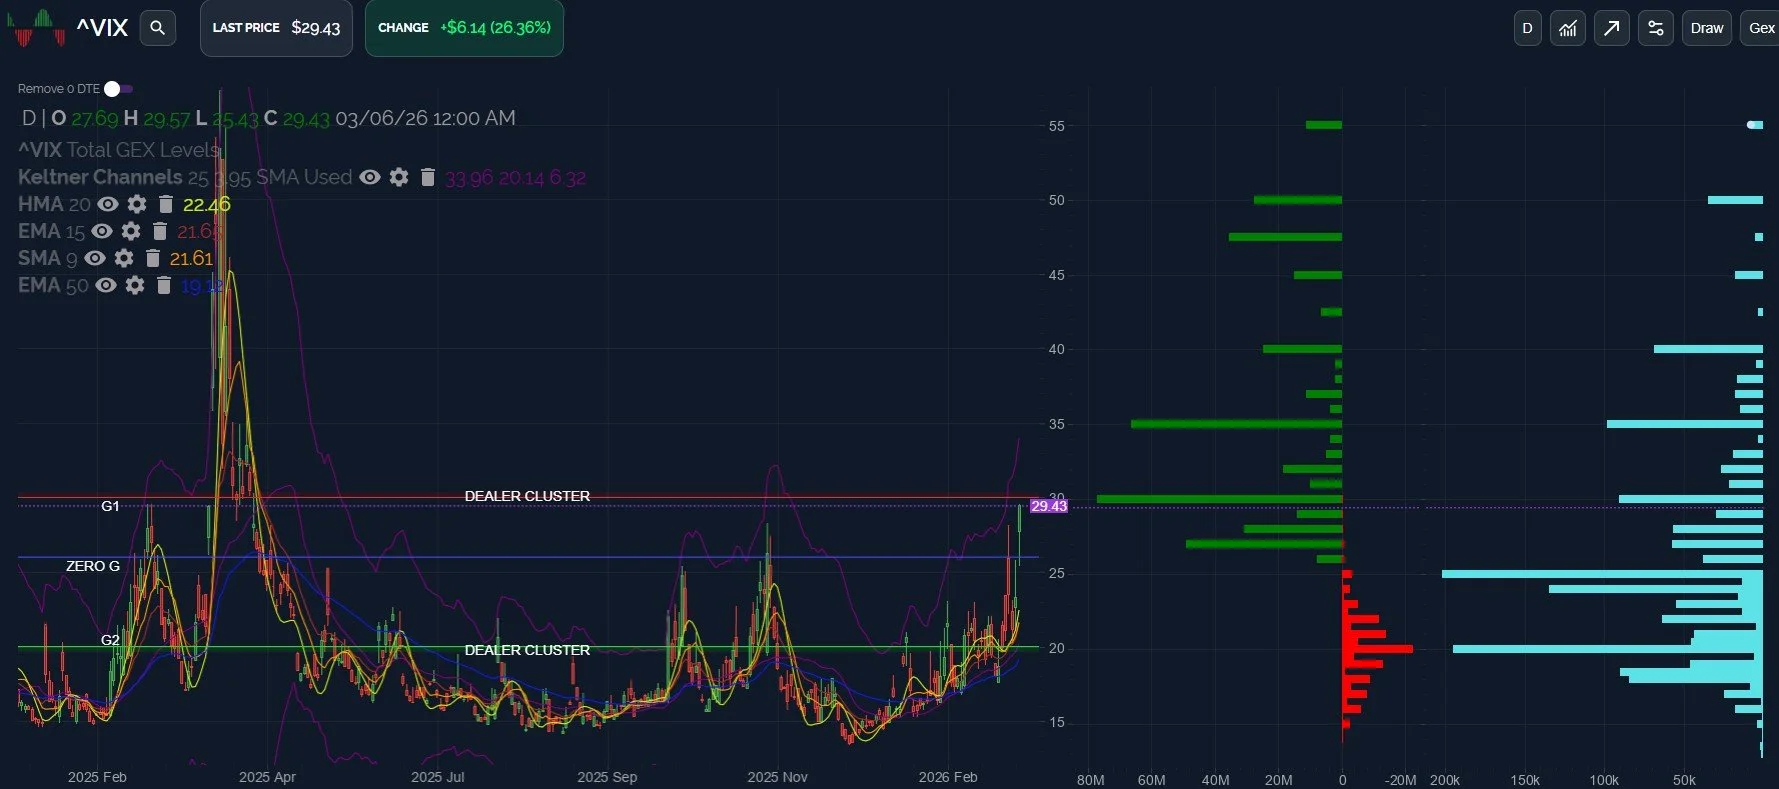
Task: Delete the EMA 50 indicator
Action: (164, 285)
